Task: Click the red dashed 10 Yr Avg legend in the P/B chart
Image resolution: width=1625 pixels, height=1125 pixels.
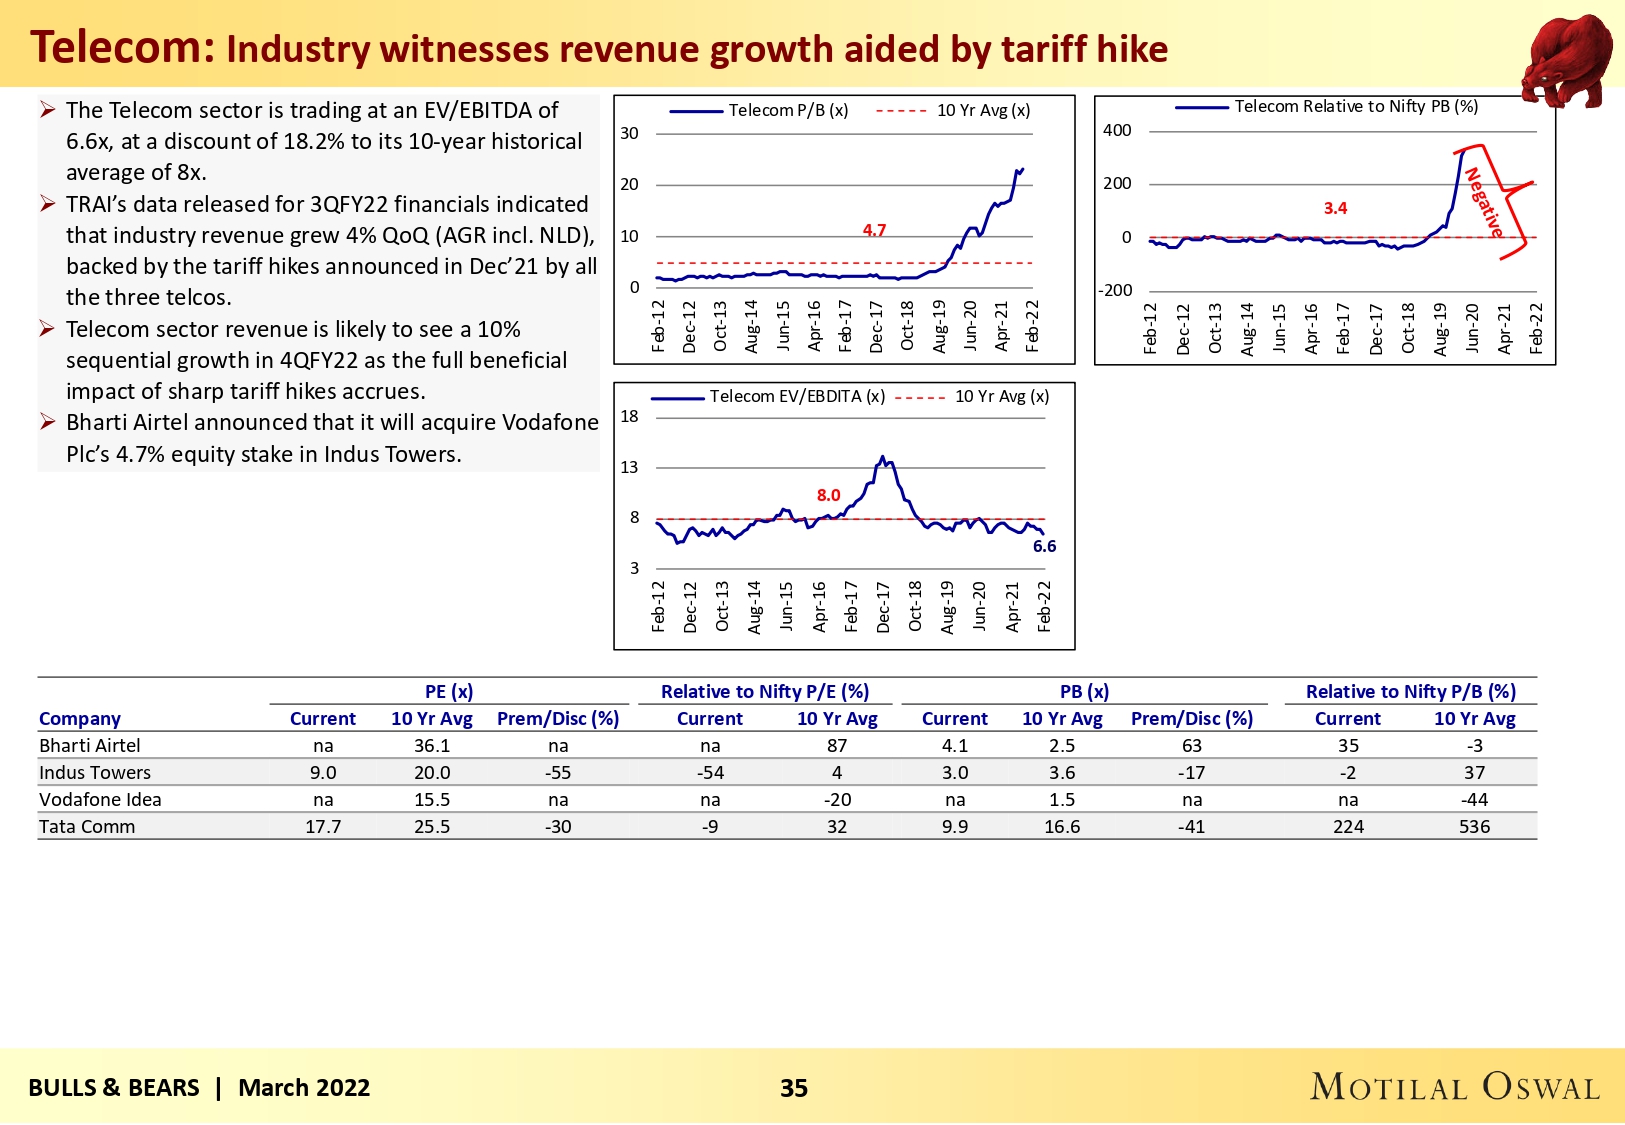Action: (x=901, y=111)
